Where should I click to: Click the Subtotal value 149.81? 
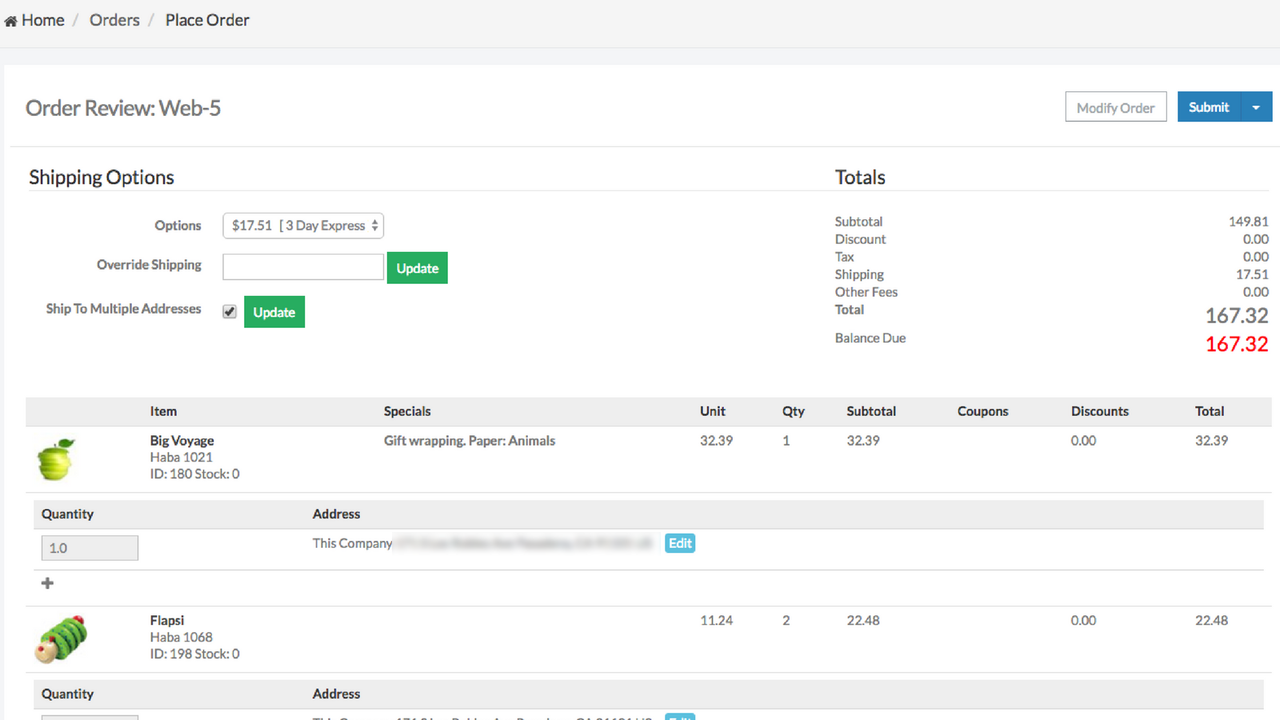[1249, 222]
